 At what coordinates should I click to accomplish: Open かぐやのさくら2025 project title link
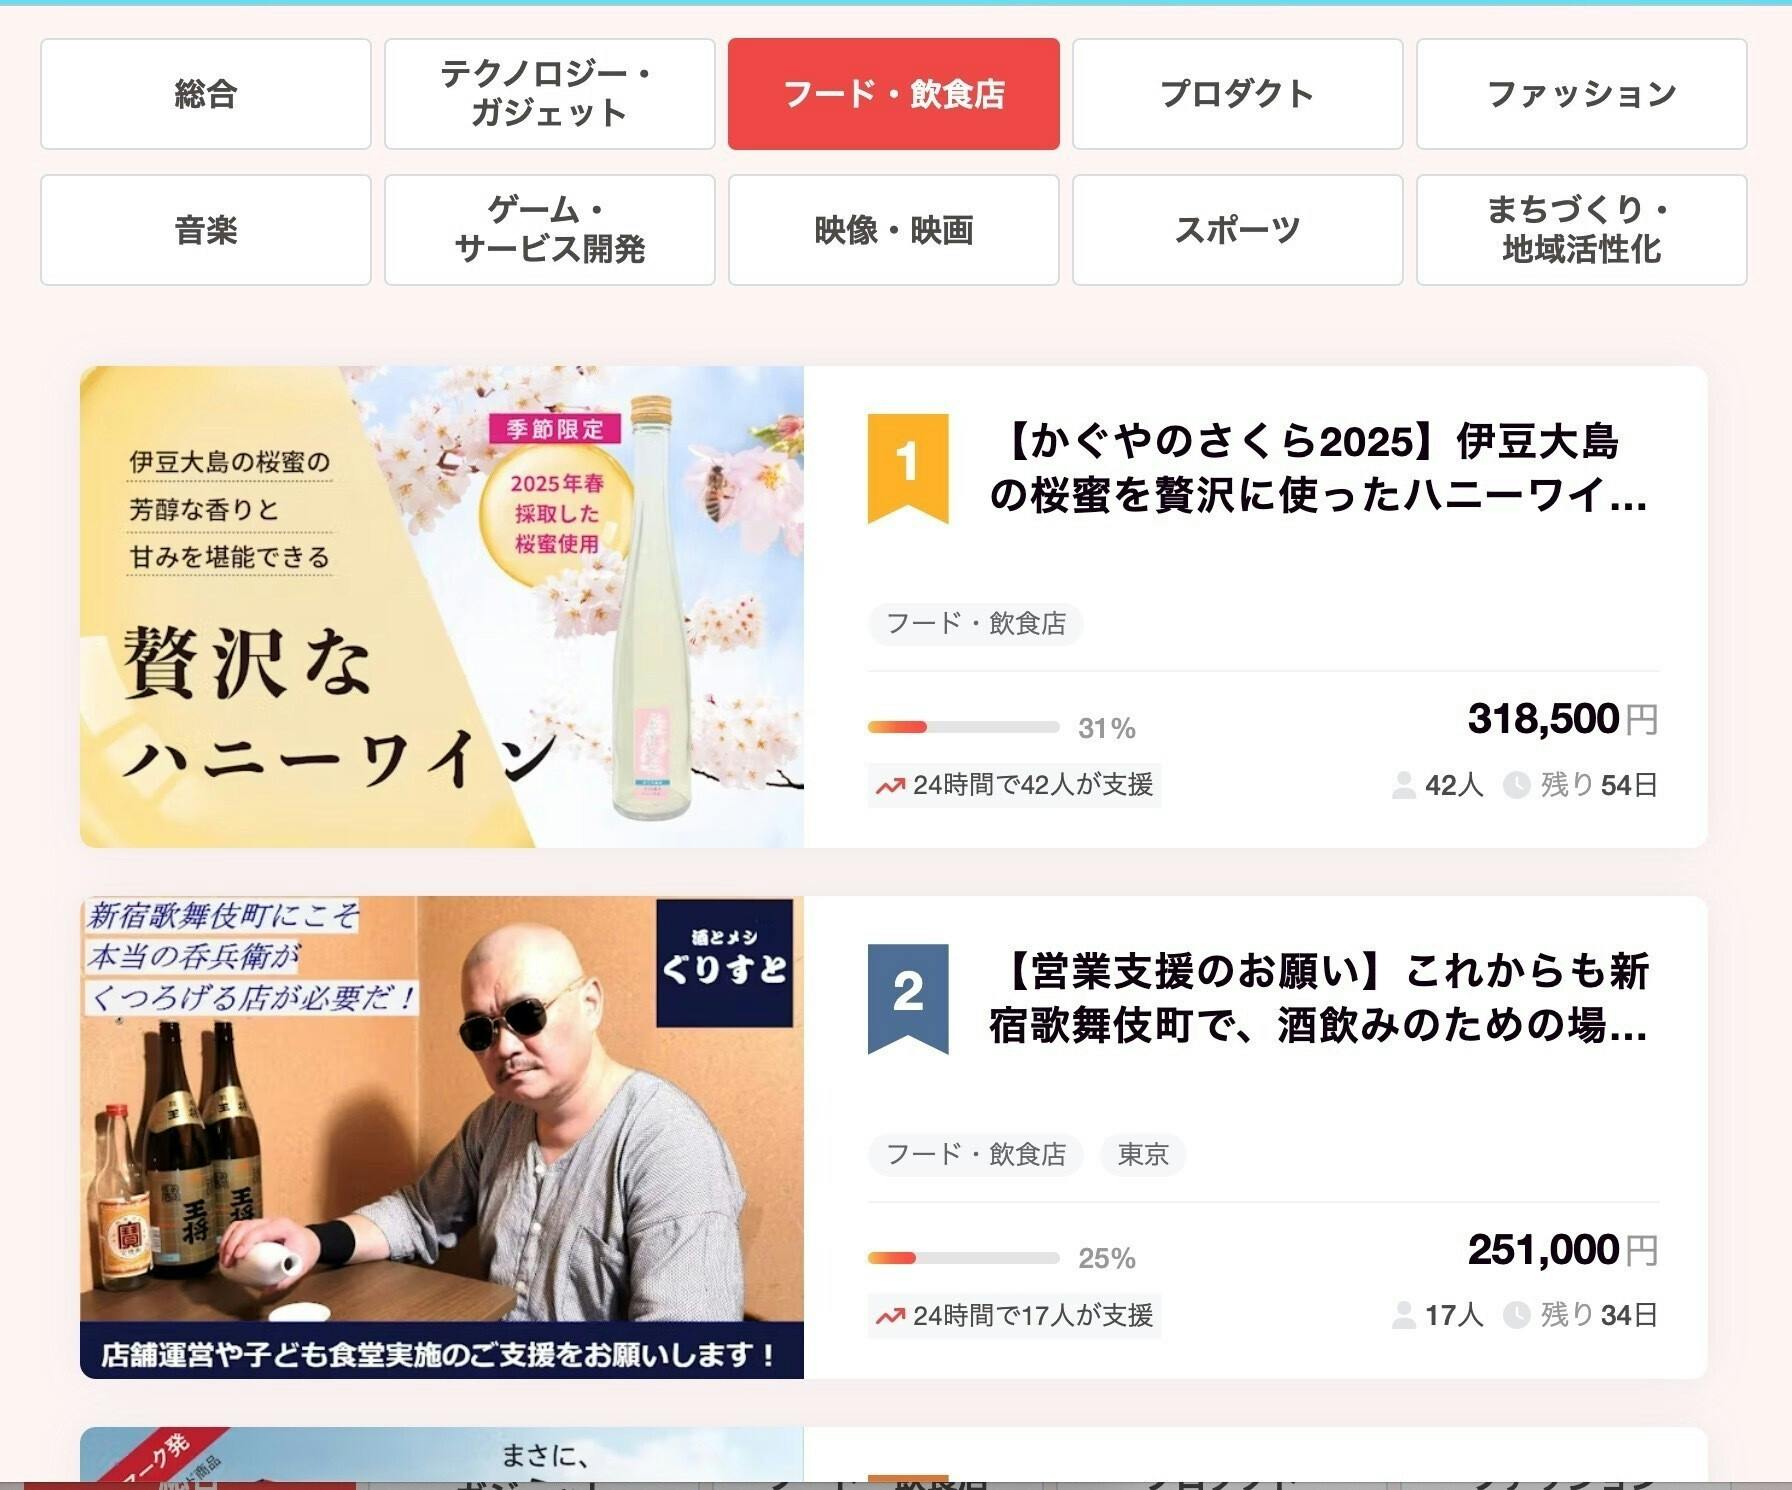coord(1318,468)
